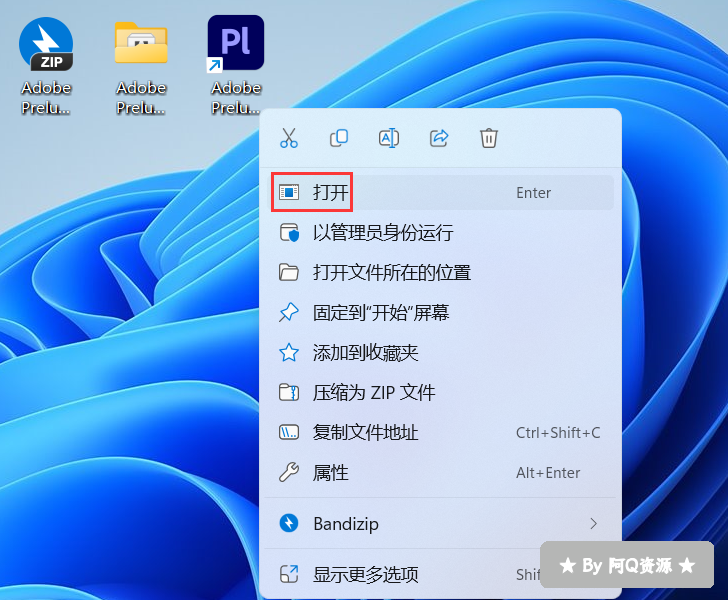Click the Copy icon in context menu
Image resolution: width=728 pixels, height=600 pixels.
click(339, 138)
